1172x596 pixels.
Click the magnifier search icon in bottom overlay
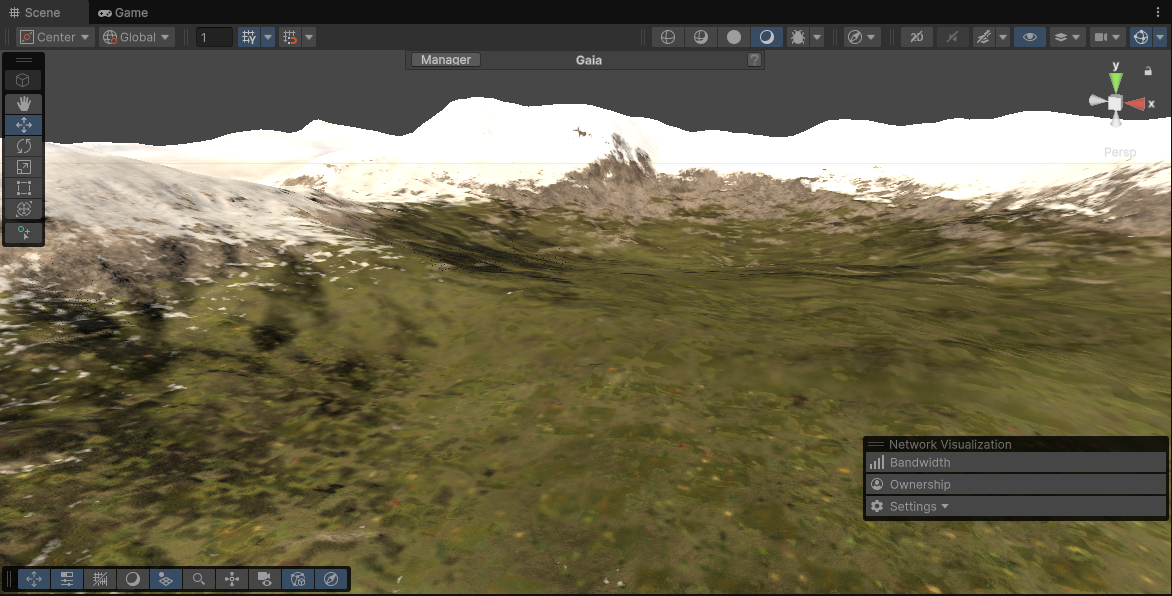point(199,579)
